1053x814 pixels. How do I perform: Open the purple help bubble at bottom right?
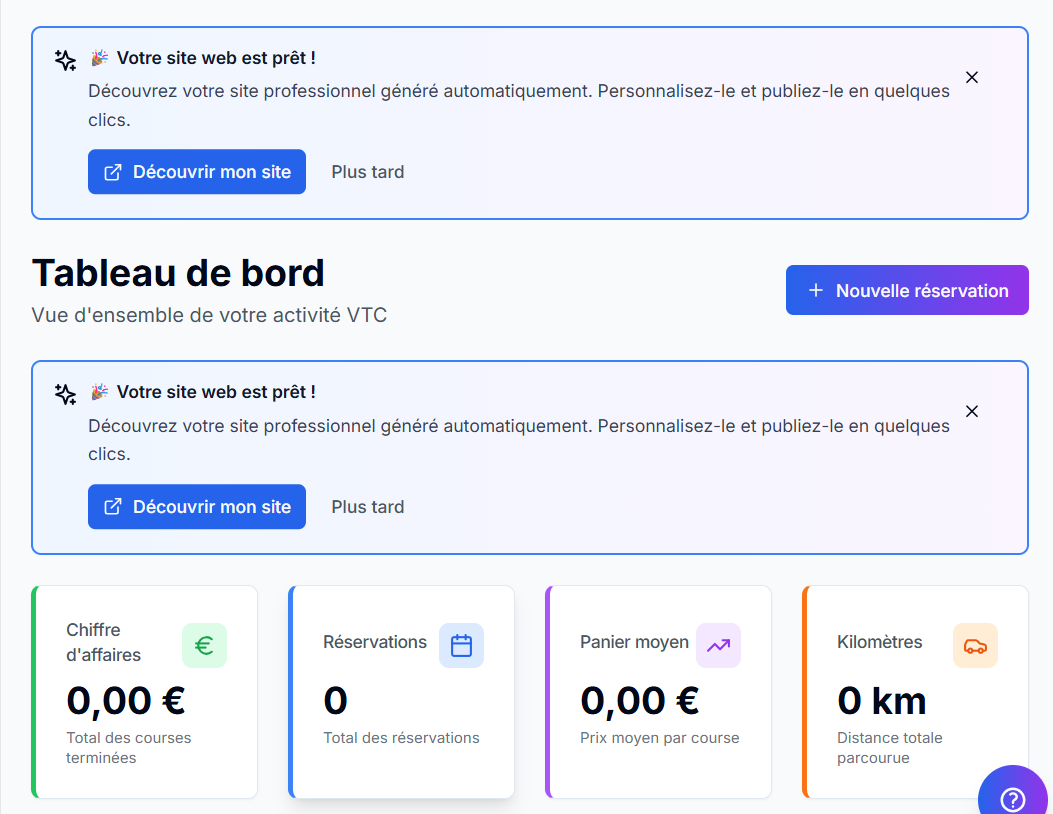click(1012, 799)
